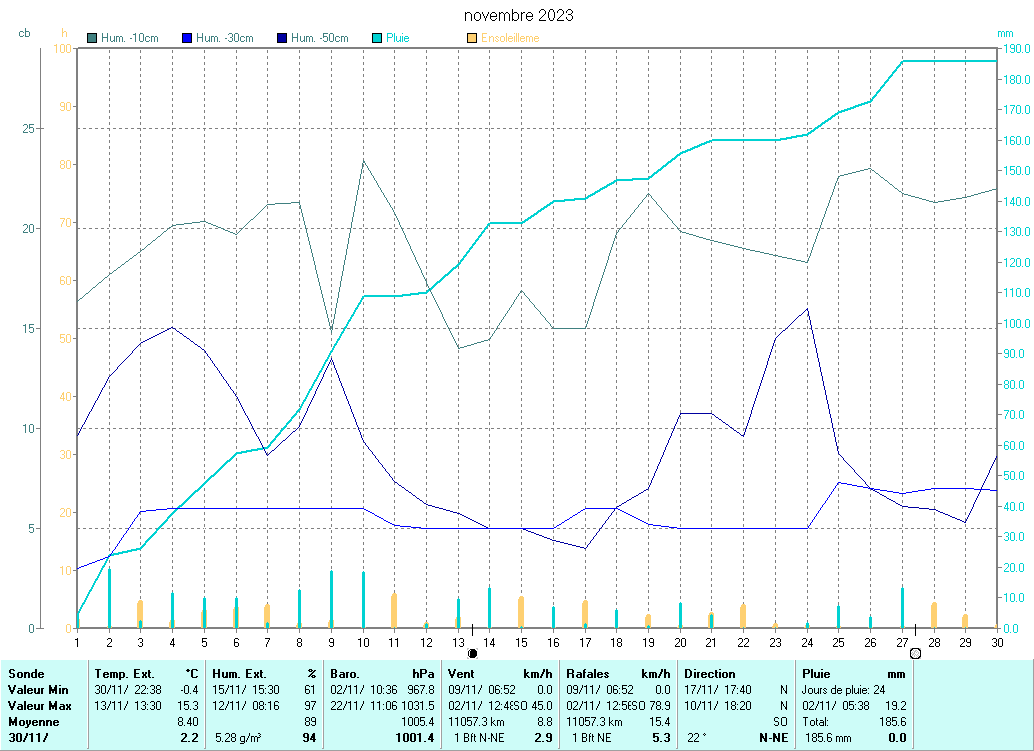The width and height of the screenshot is (1034, 751).
Task: Click the full moon icon below day 27
Action: pyautogui.click(x=915, y=653)
